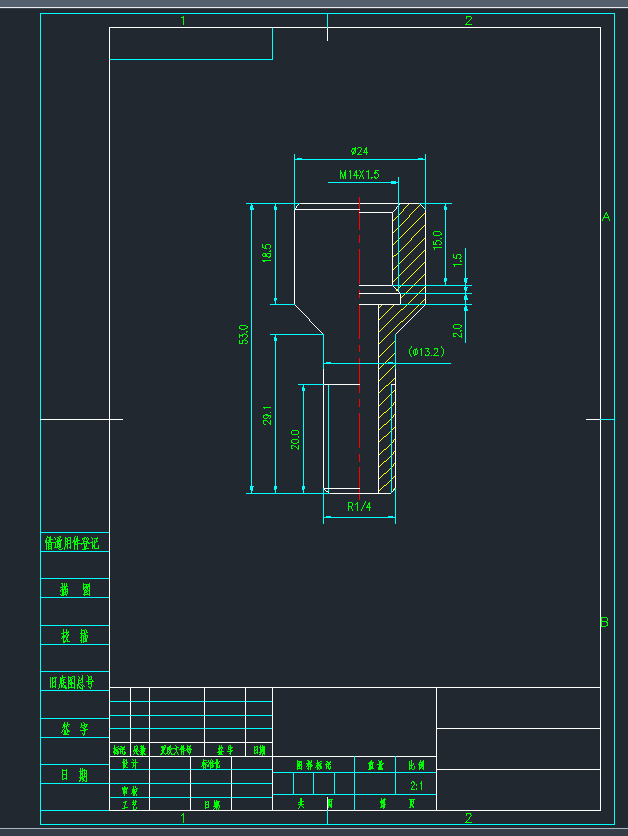The image size is (628, 836).
Task: Select the 29.1 vertical dimension text
Action: pyautogui.click(x=267, y=415)
